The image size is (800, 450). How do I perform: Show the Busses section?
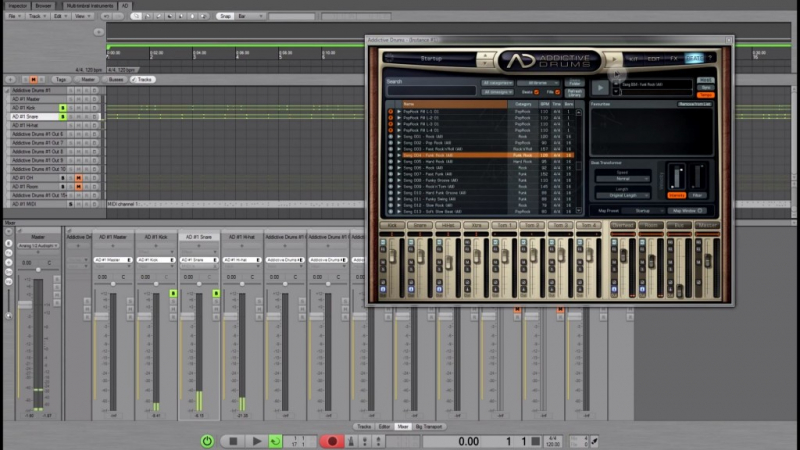pyautogui.click(x=116, y=80)
